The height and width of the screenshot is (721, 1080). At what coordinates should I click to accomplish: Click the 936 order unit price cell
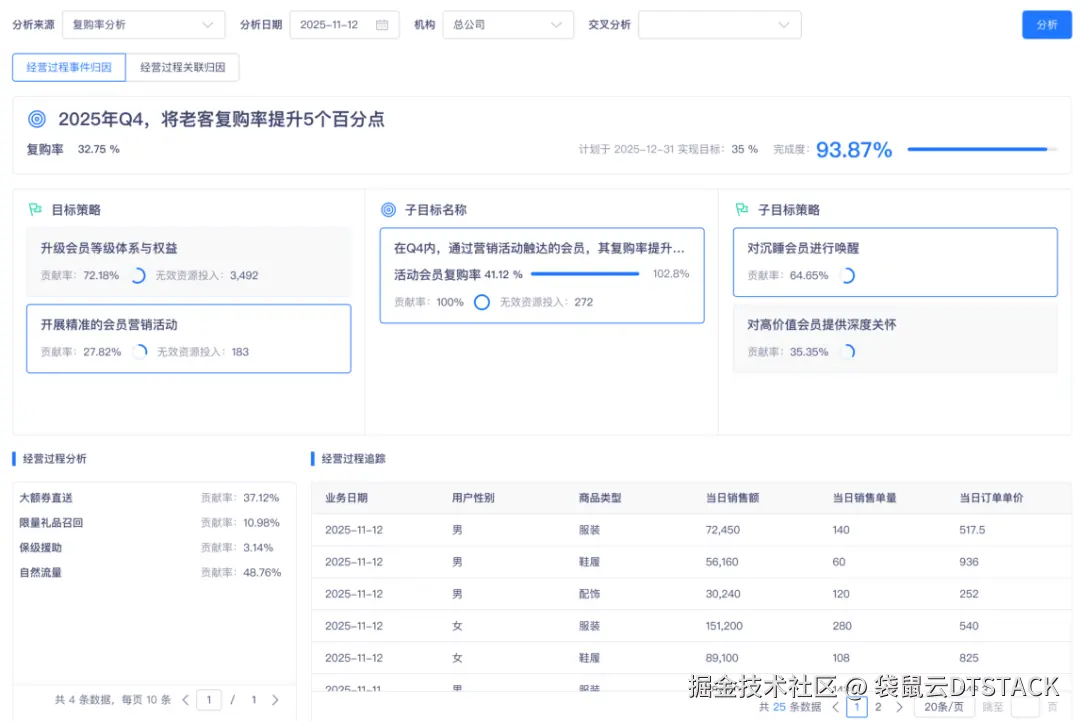pos(968,562)
